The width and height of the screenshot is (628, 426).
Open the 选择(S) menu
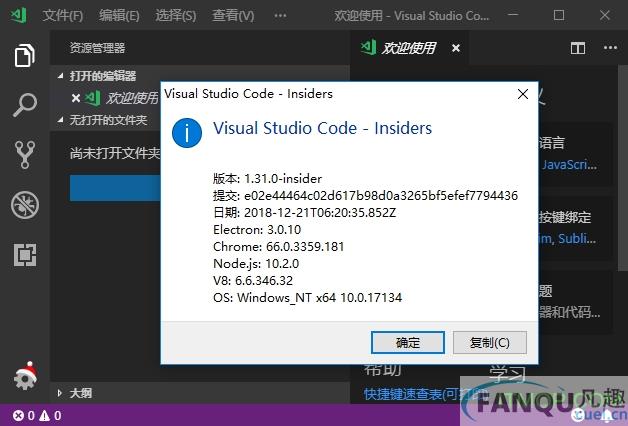(176, 16)
